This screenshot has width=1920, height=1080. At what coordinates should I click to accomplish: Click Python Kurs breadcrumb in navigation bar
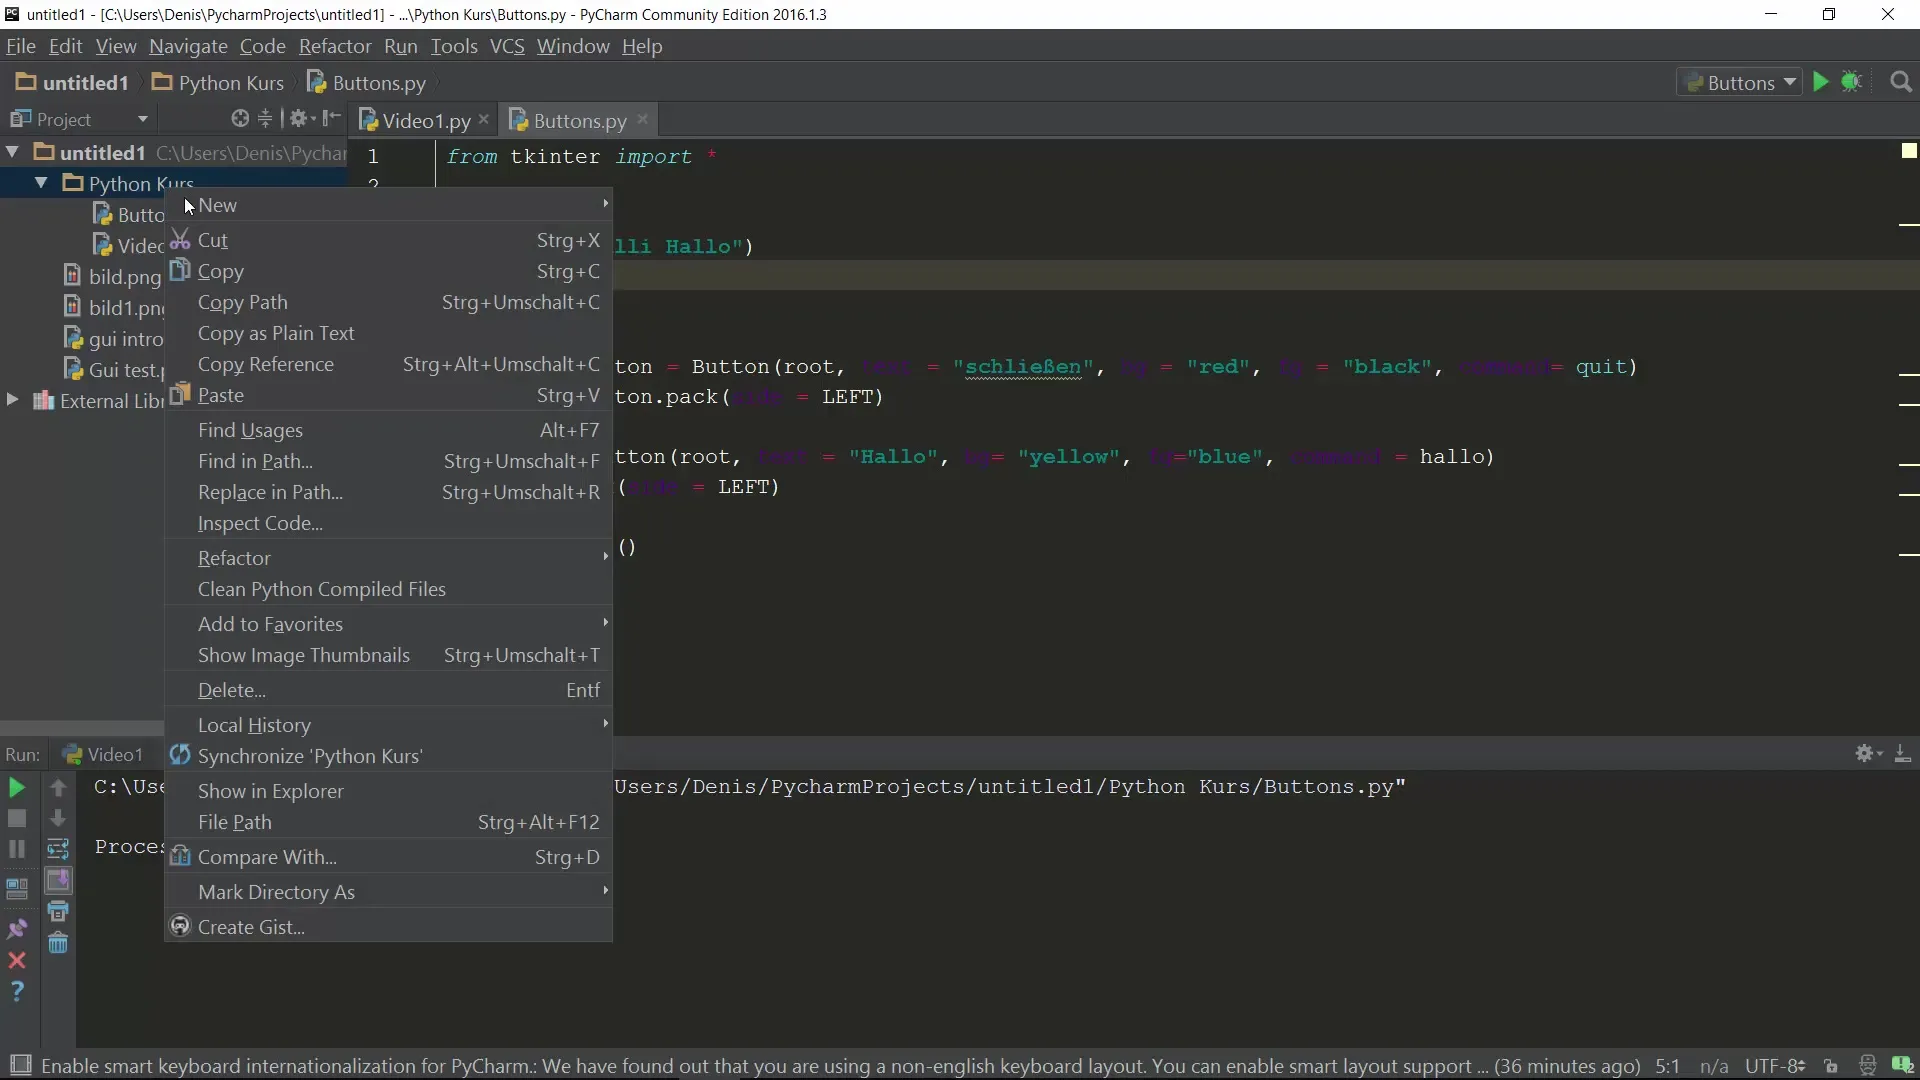(x=218, y=83)
